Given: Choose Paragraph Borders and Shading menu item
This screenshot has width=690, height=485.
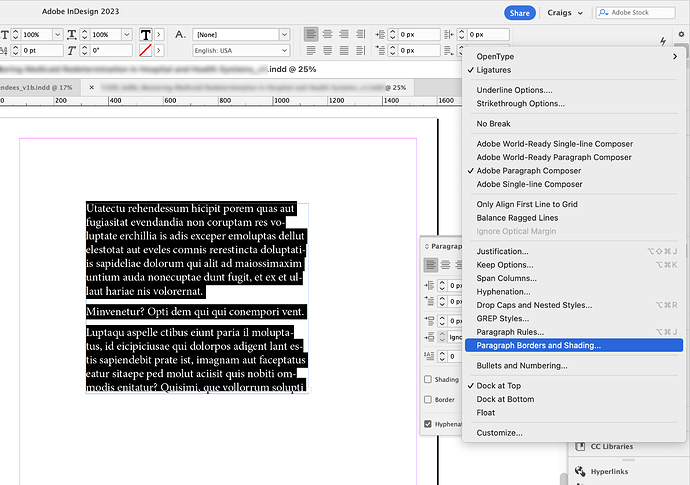Looking at the screenshot, I should pyautogui.click(x=574, y=345).
